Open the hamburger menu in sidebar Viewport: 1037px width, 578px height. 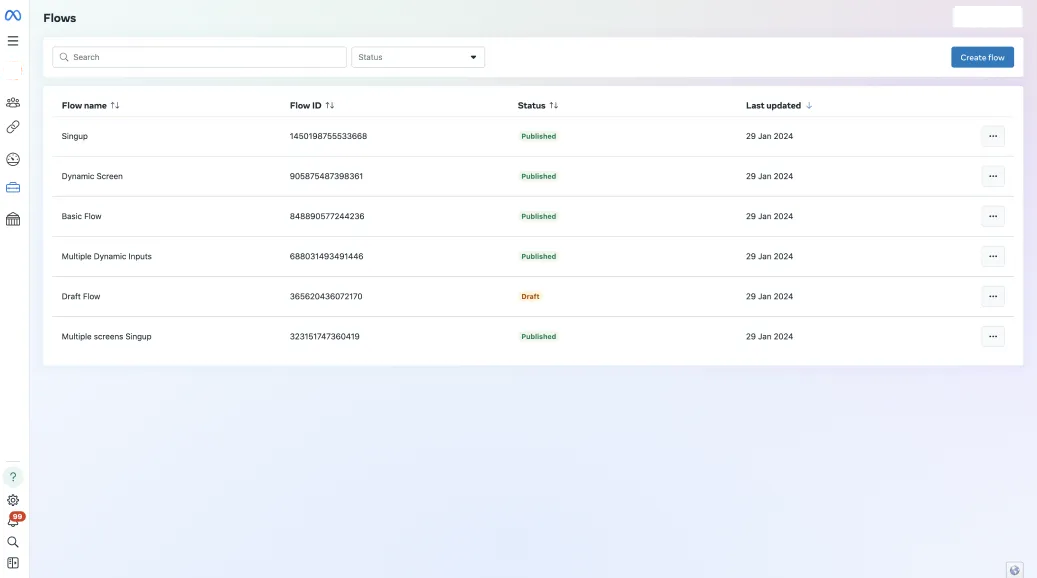(x=13, y=41)
